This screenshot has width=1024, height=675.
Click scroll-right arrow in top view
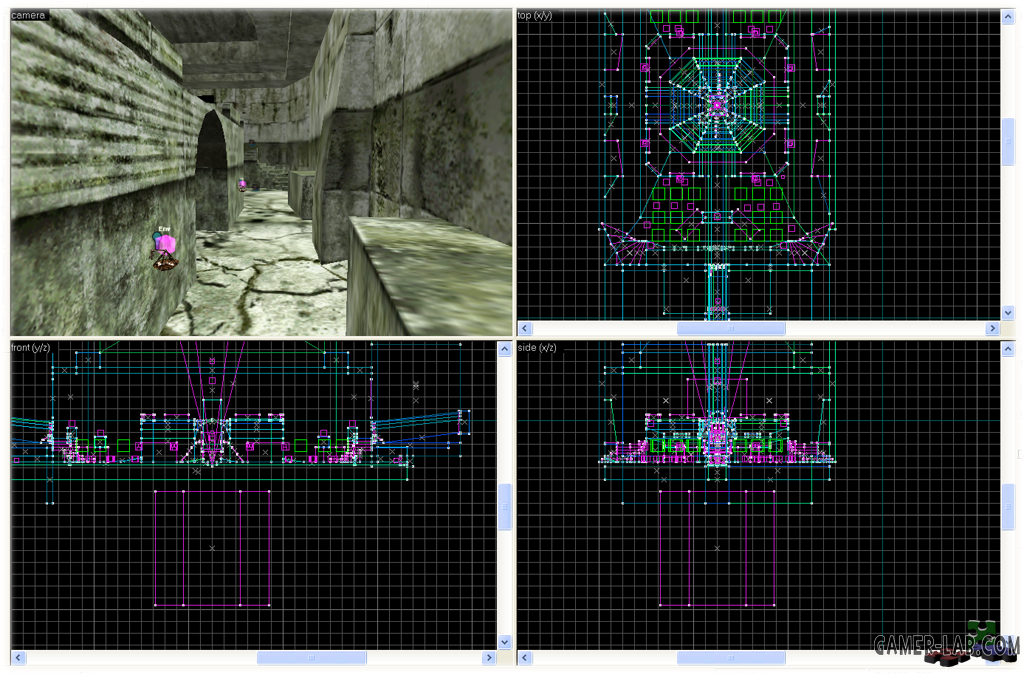tap(993, 328)
